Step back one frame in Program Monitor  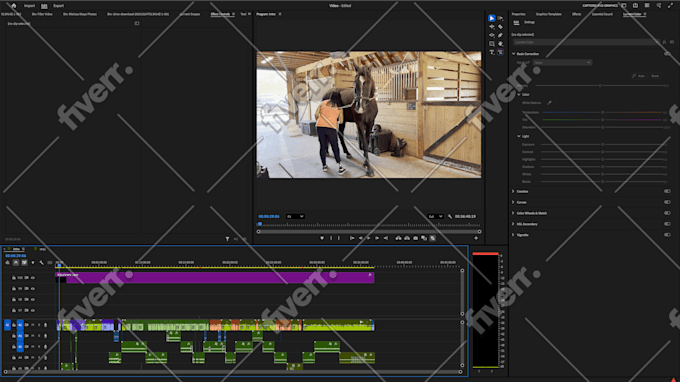tap(360, 238)
